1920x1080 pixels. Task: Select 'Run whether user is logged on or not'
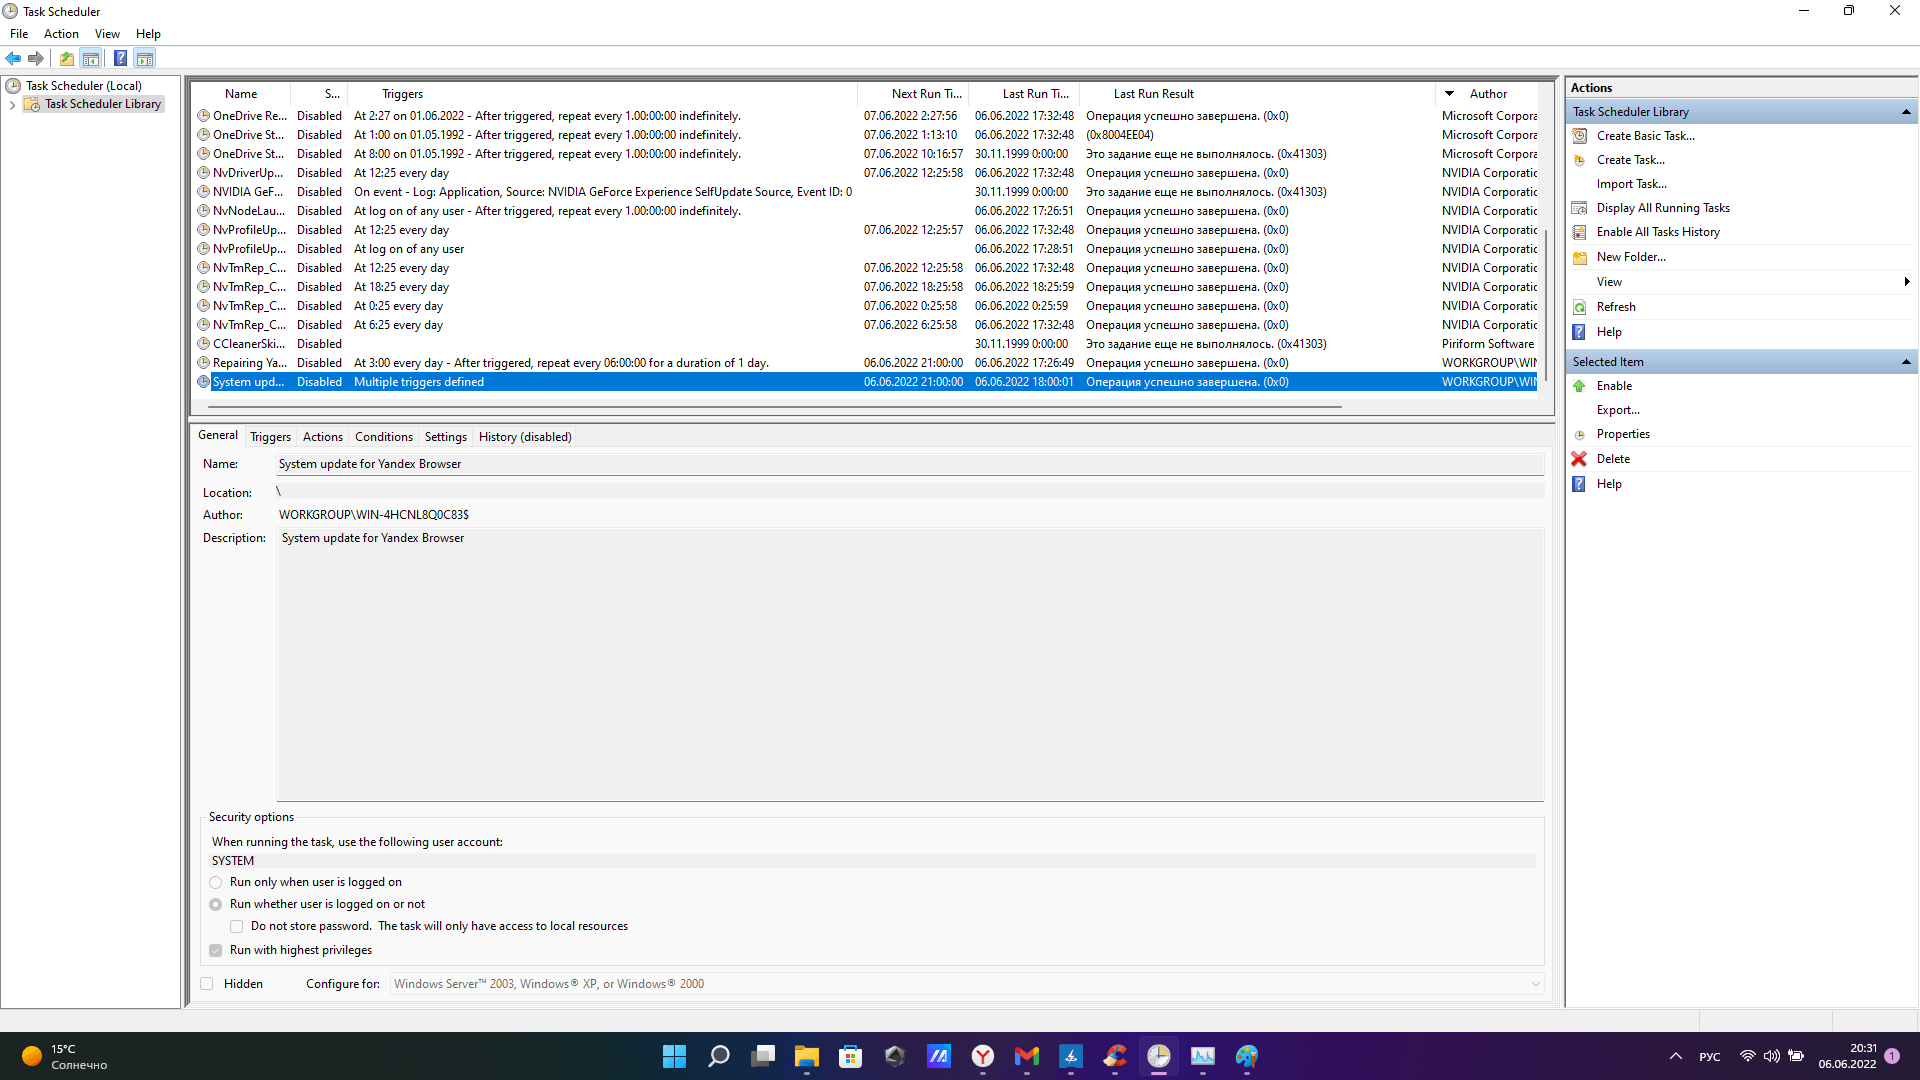tap(216, 904)
